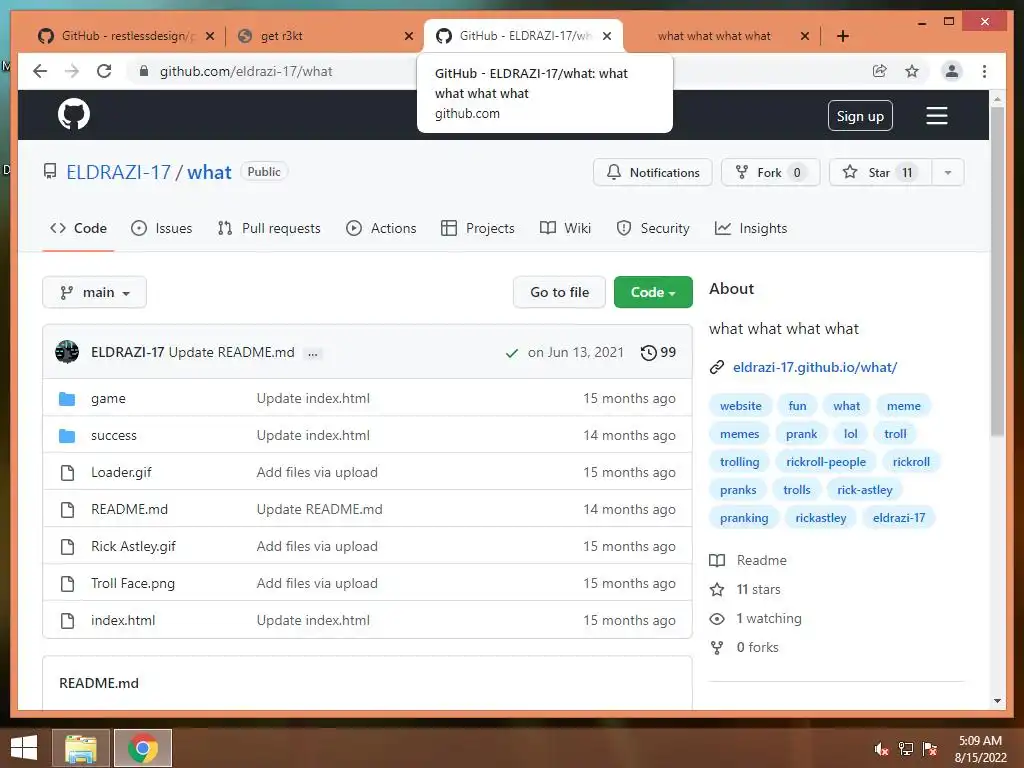
Task: Open the ELDRAZI-17 owner link in title
Action: point(118,172)
